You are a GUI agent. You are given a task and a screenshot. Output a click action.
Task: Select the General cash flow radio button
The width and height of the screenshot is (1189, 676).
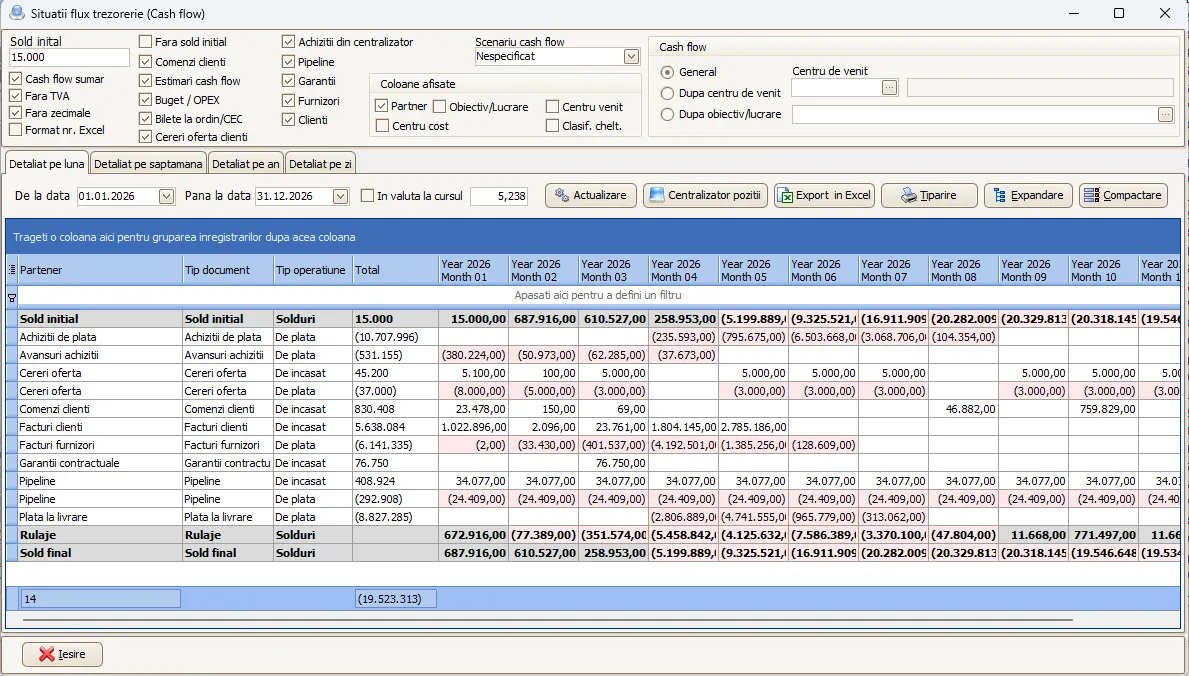click(667, 72)
